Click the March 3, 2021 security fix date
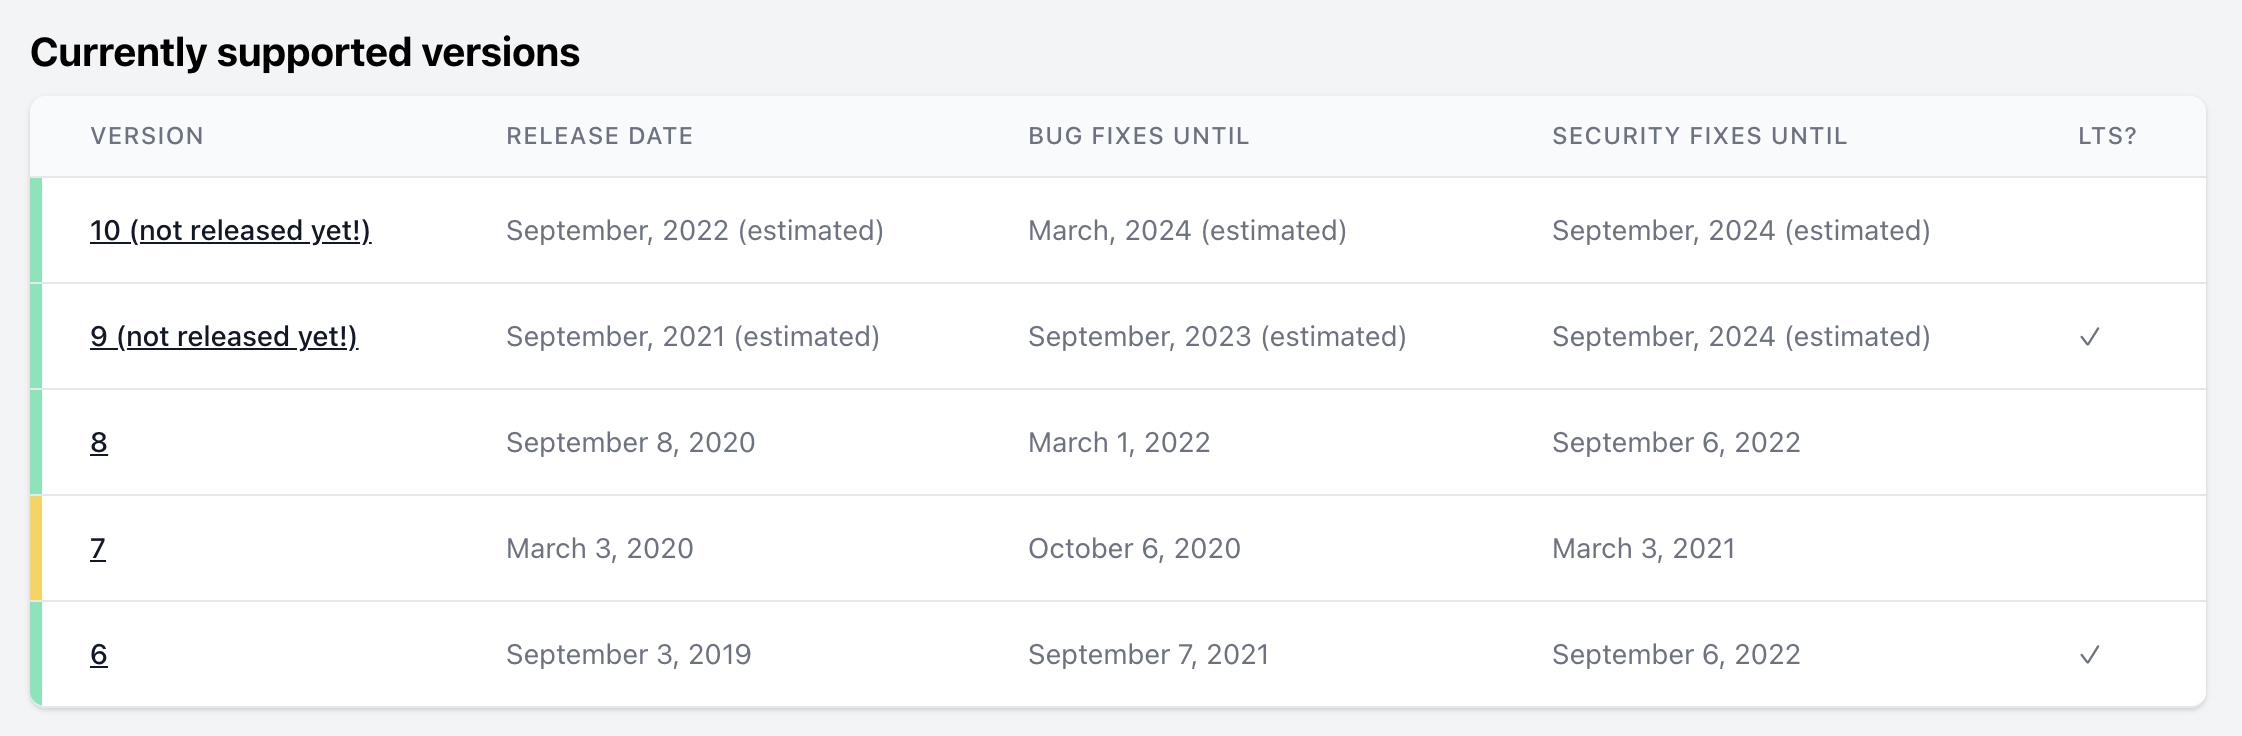This screenshot has height=736, width=2242. click(x=1643, y=548)
